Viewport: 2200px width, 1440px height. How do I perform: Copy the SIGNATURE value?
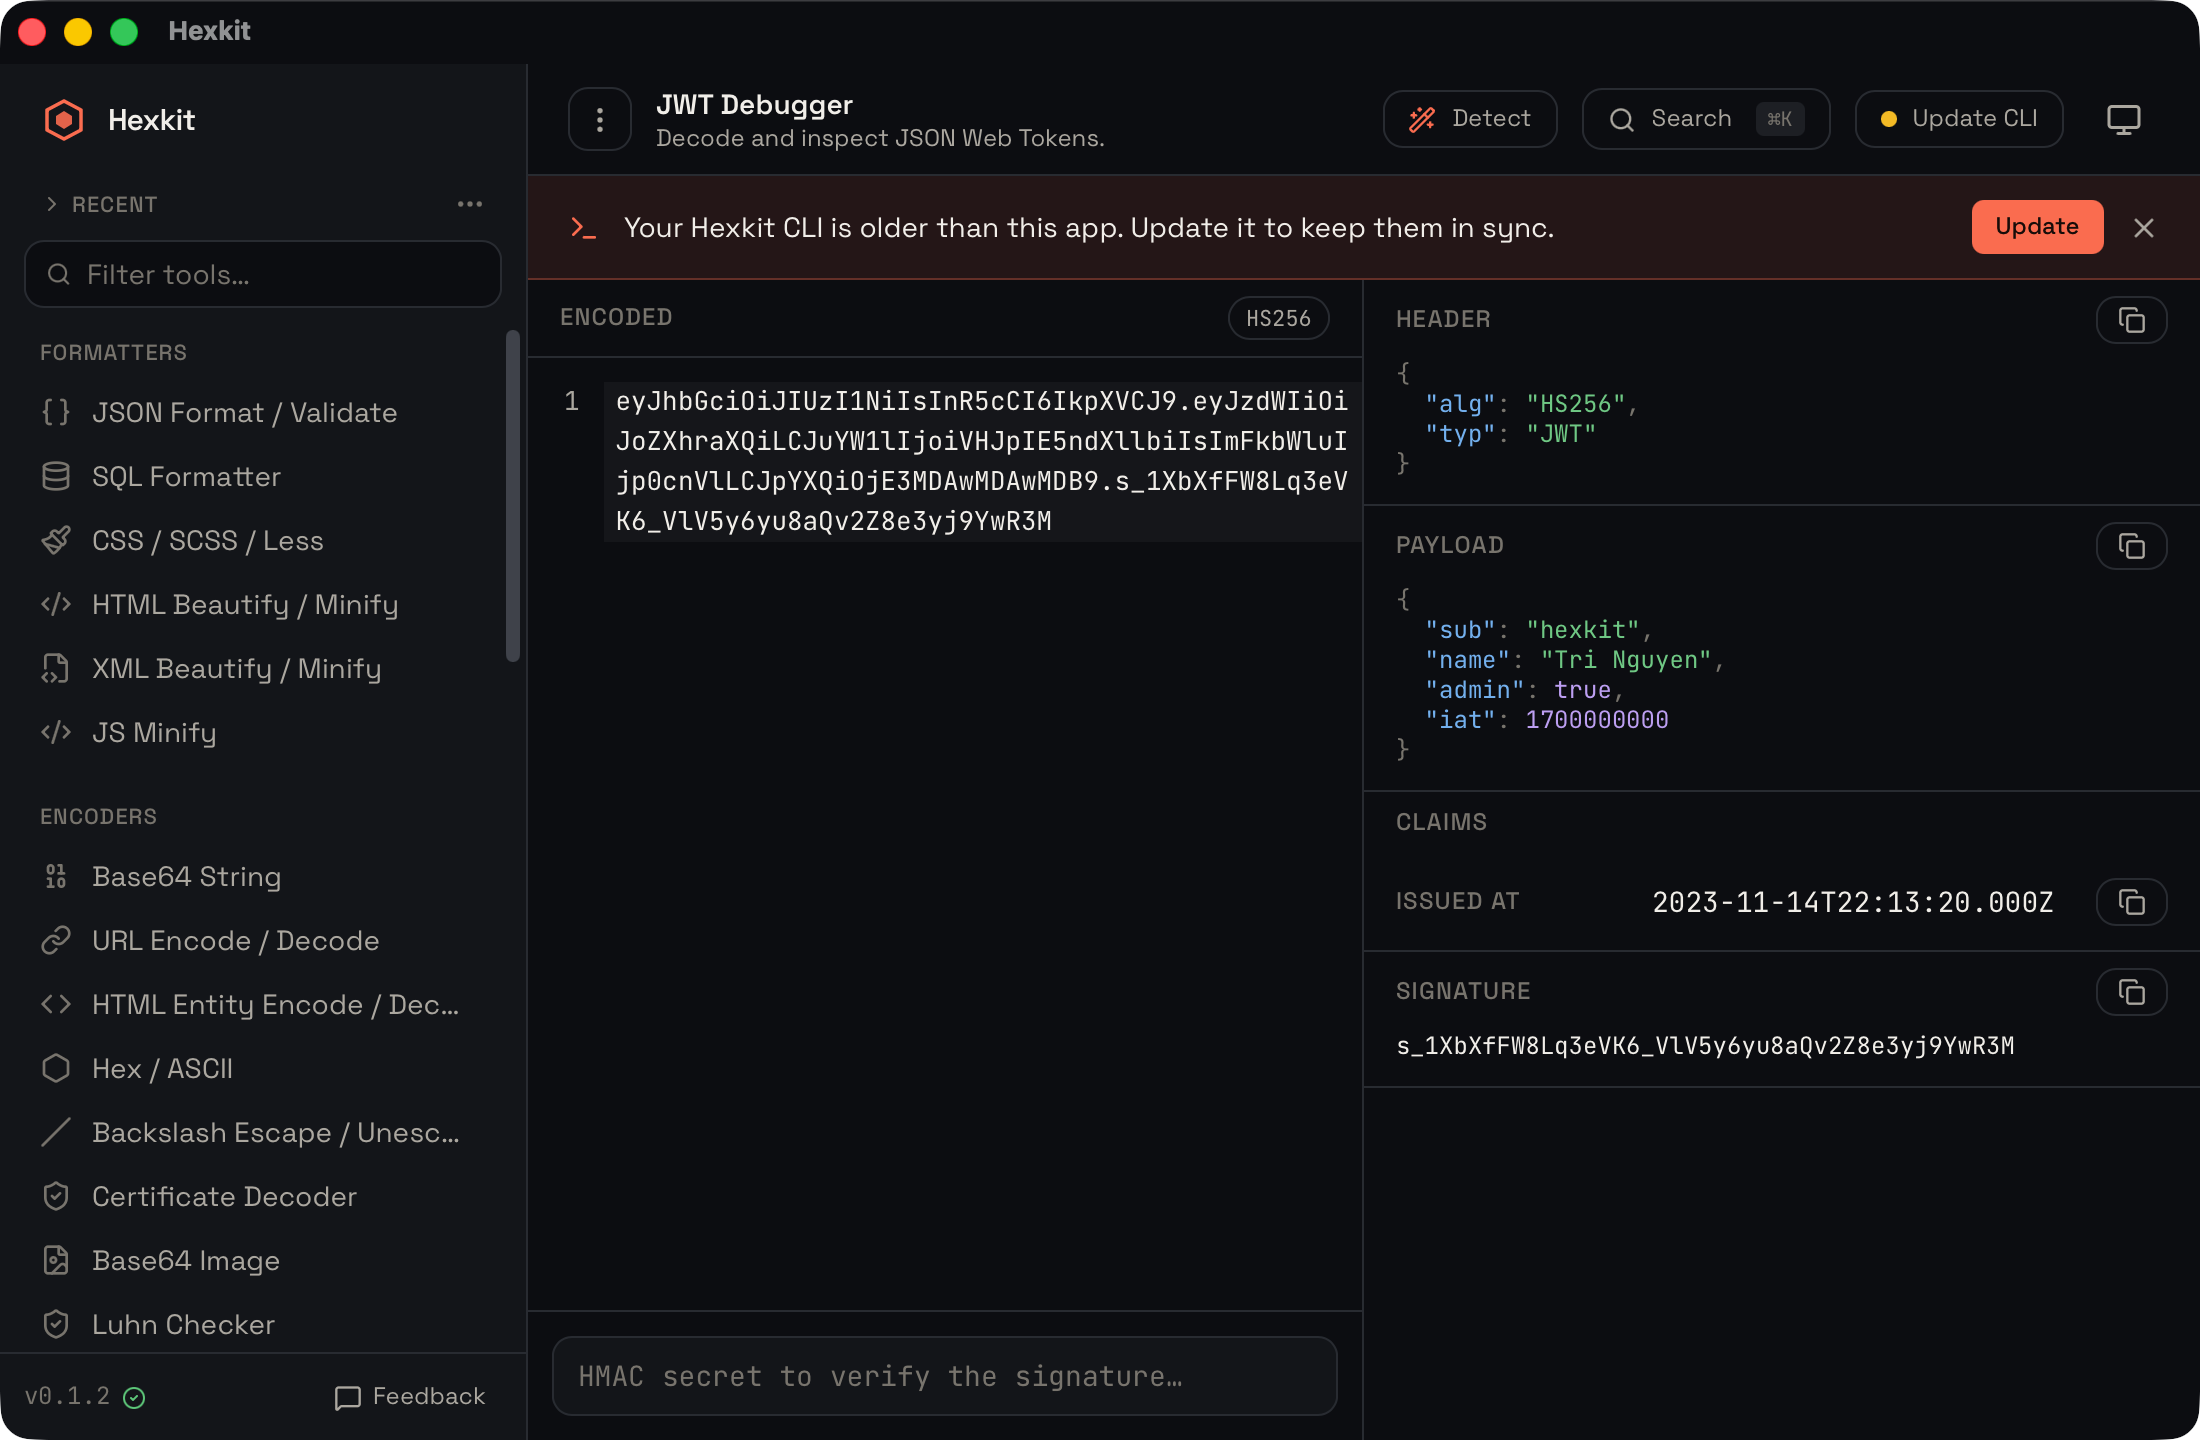(2131, 992)
